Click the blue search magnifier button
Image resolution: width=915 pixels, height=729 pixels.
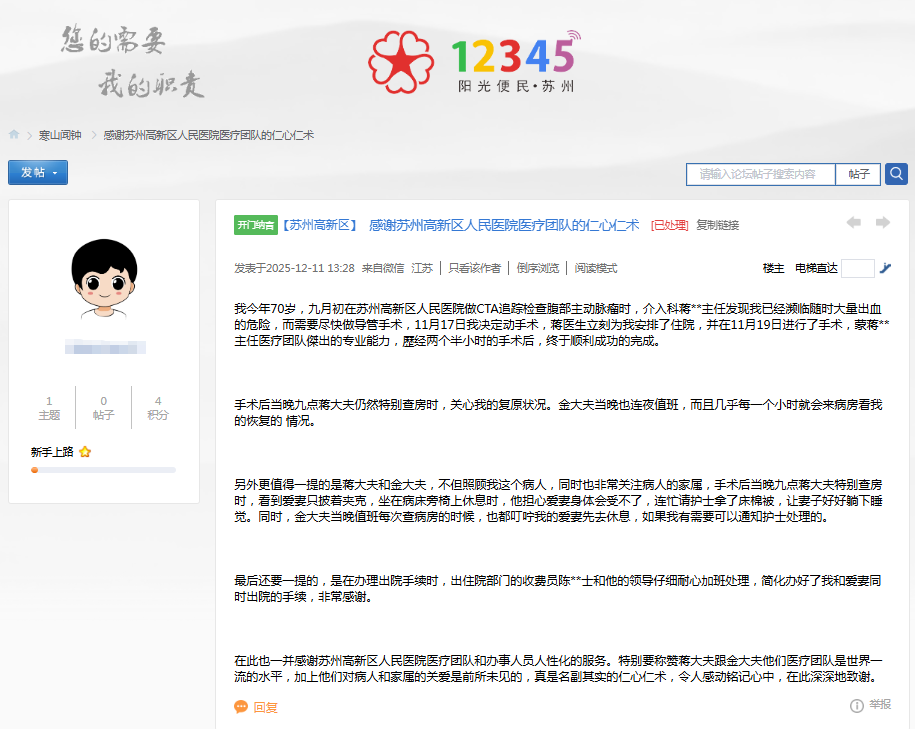click(x=896, y=173)
